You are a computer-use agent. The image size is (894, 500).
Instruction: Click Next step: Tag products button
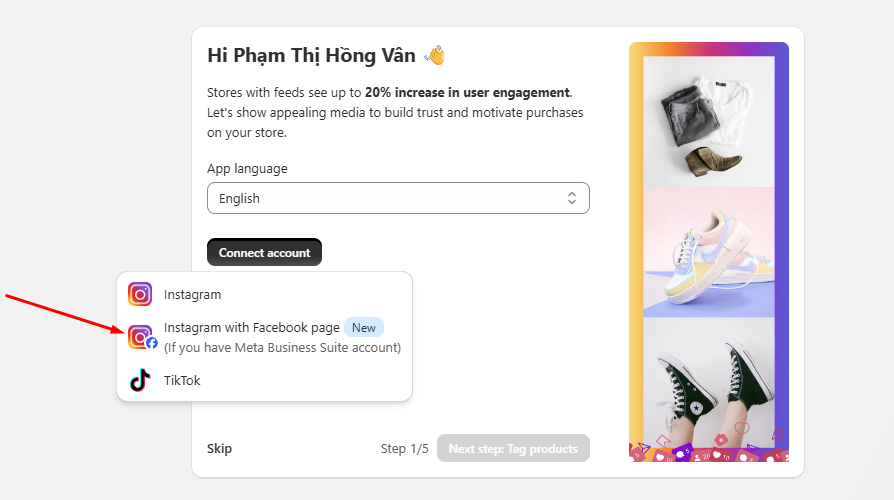pyautogui.click(x=513, y=449)
